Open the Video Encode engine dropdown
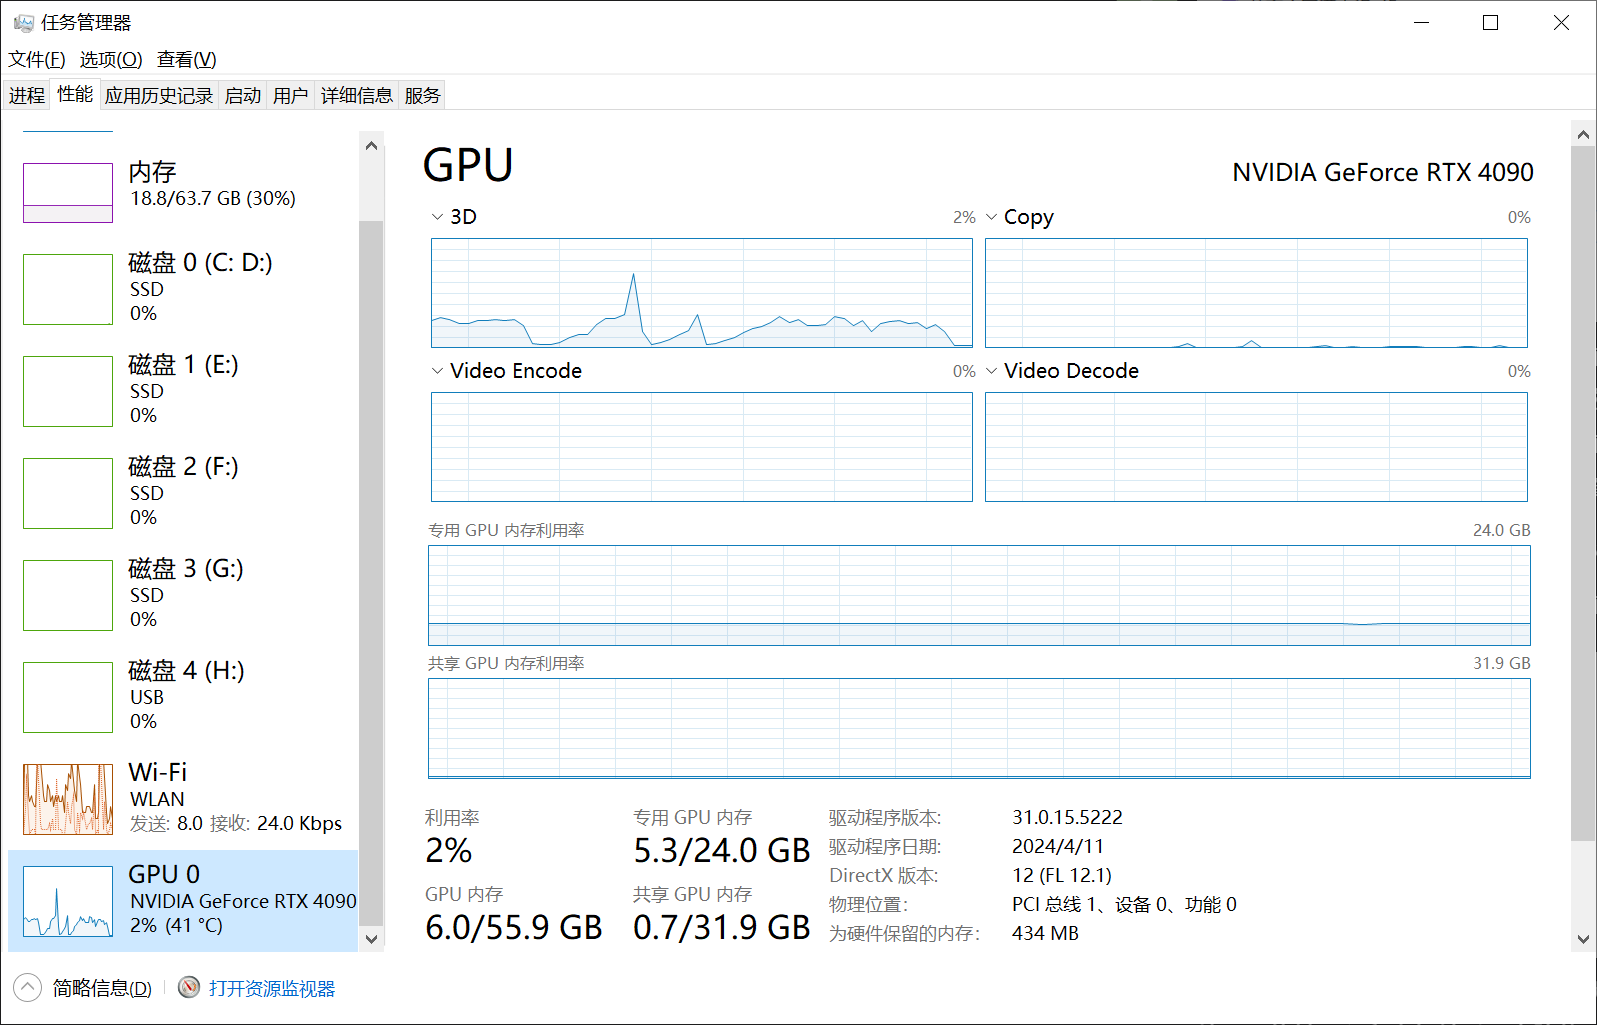 click(x=437, y=371)
